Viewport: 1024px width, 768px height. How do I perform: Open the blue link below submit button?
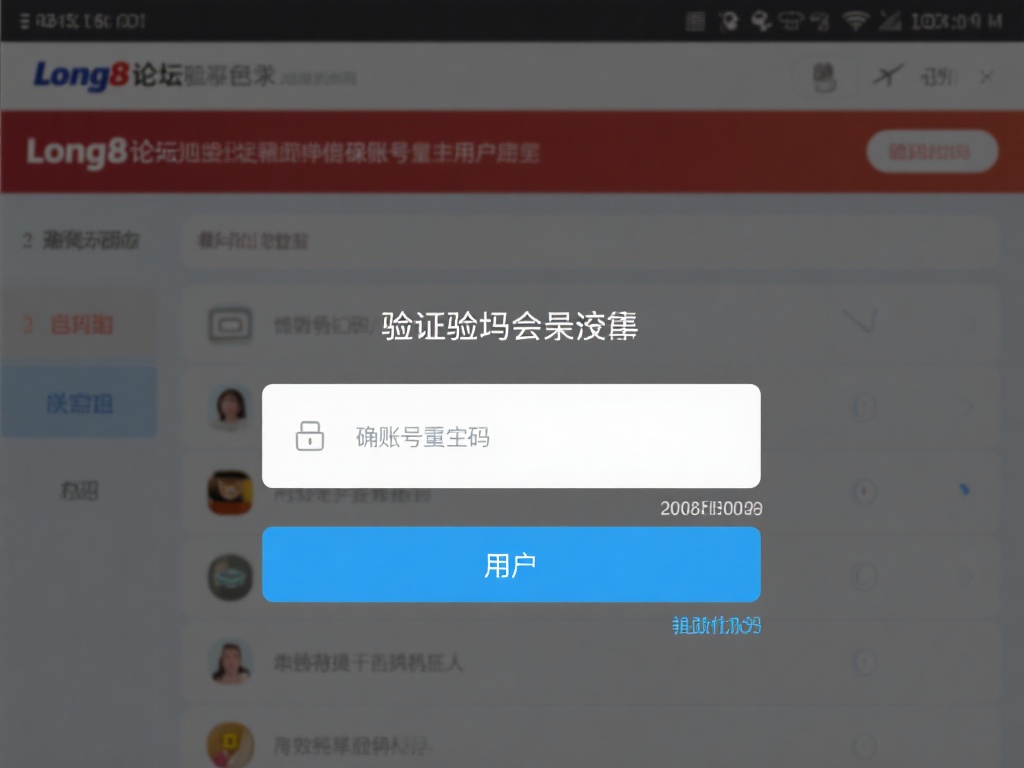tap(716, 626)
